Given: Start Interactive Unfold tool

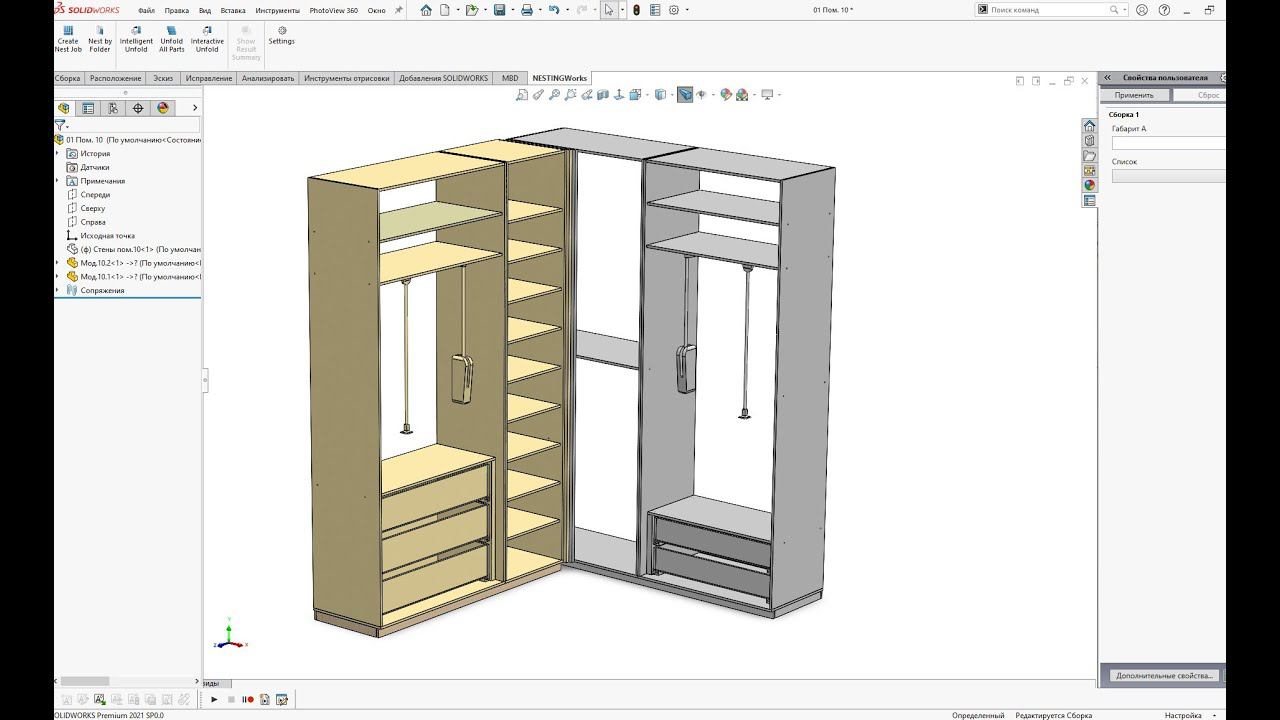Looking at the screenshot, I should pyautogui.click(x=207, y=40).
